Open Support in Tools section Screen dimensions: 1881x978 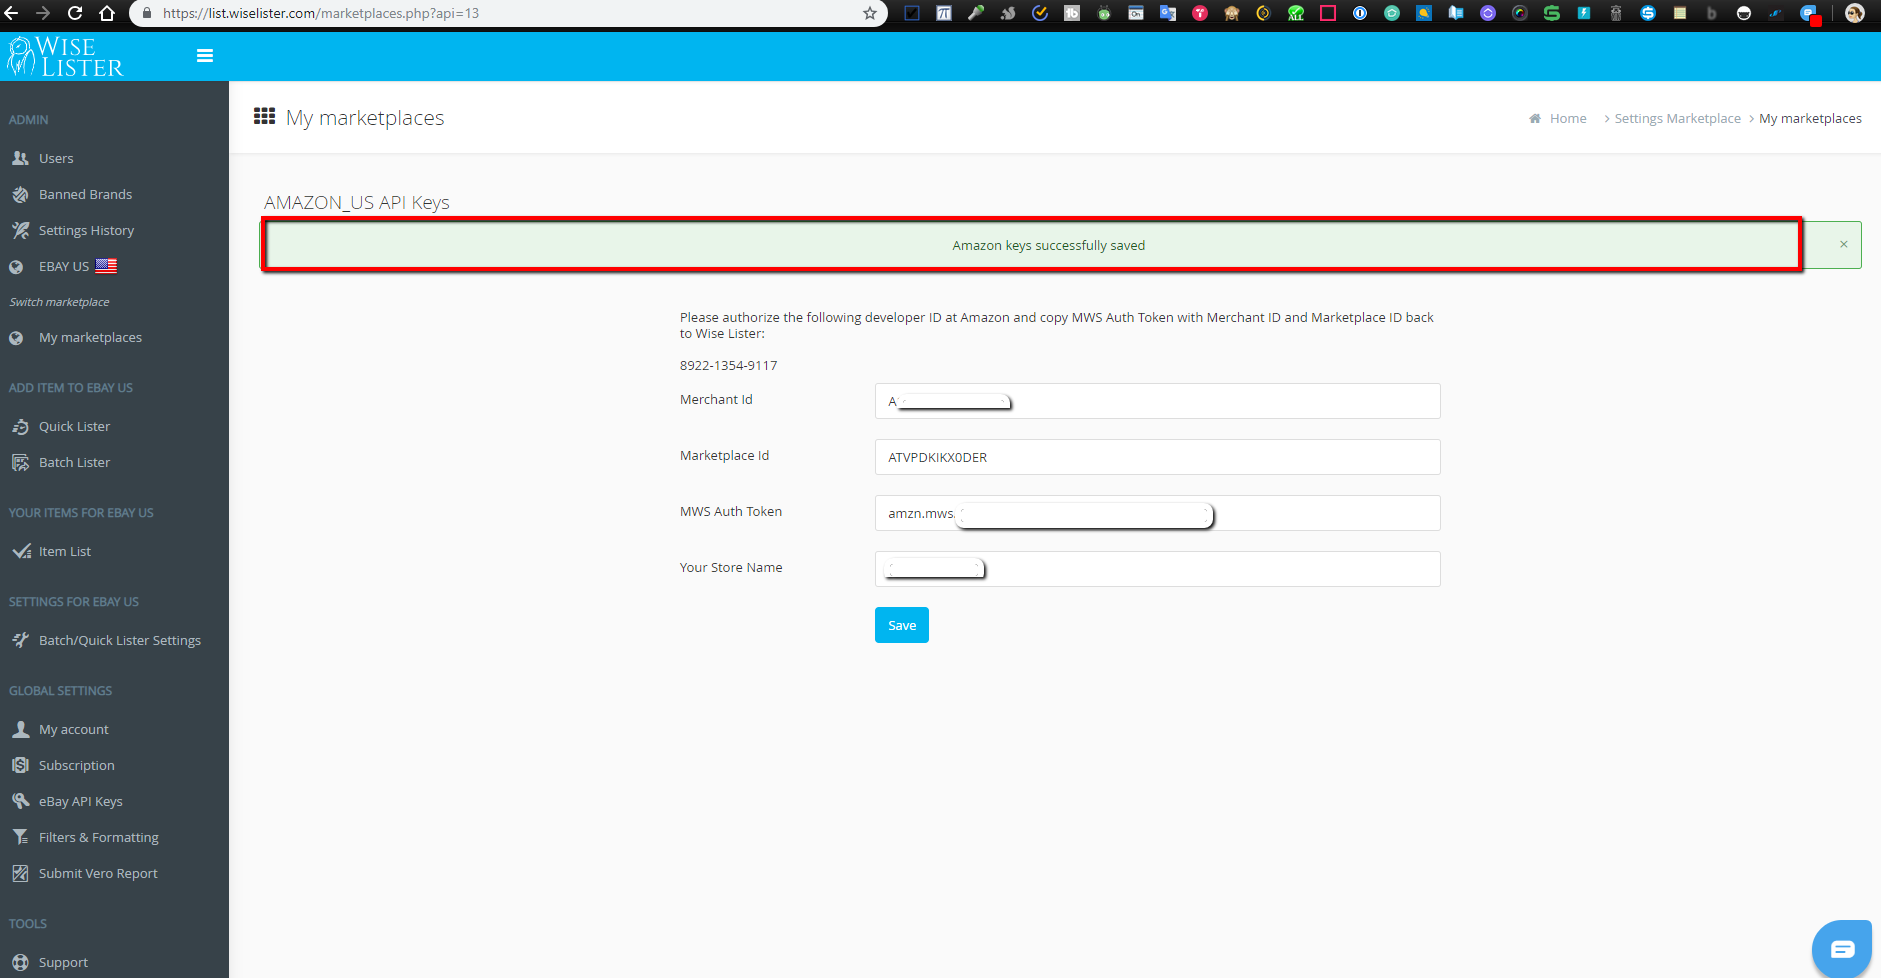(x=63, y=962)
